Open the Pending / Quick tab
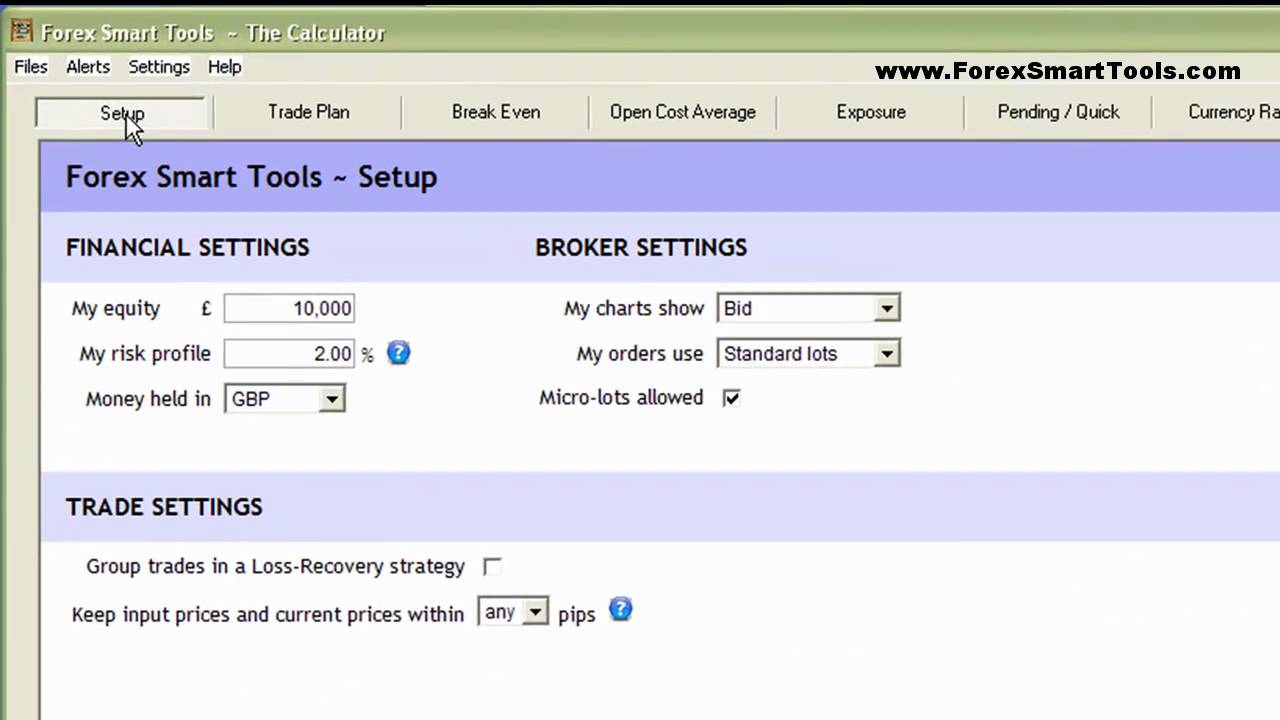 coord(1058,112)
